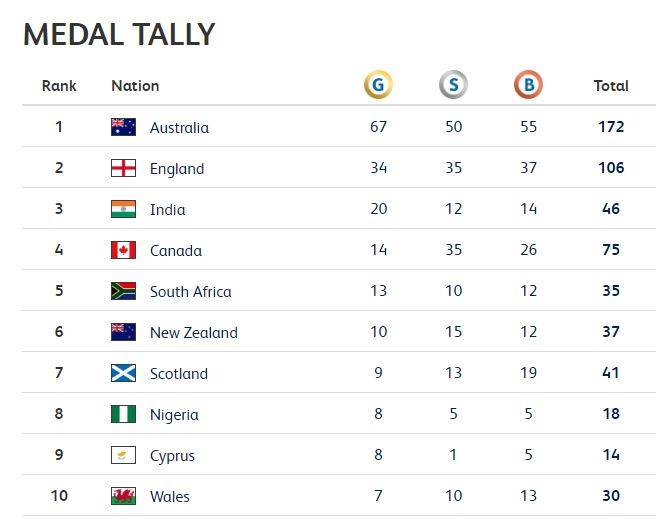Click England's total of 106
The width and height of the screenshot is (671, 519).
point(611,168)
